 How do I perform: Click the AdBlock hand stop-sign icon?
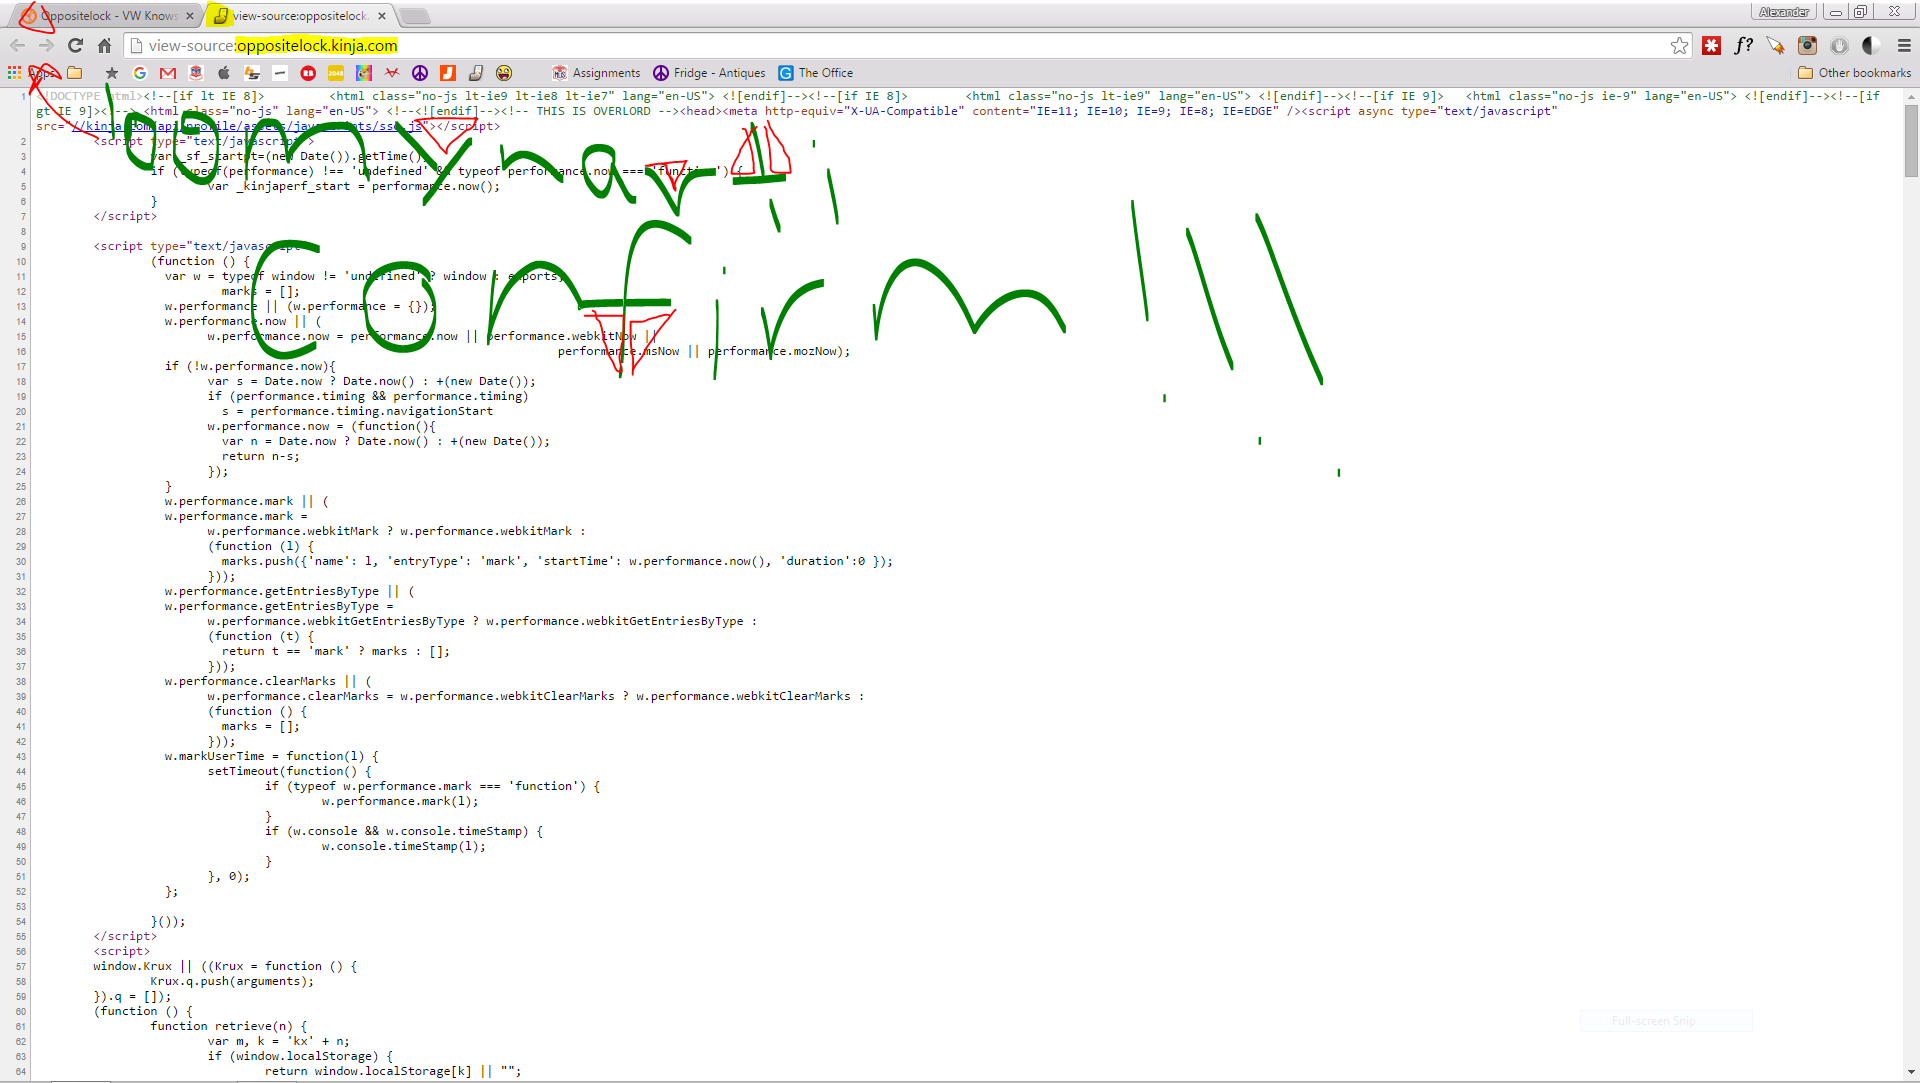[1840, 46]
